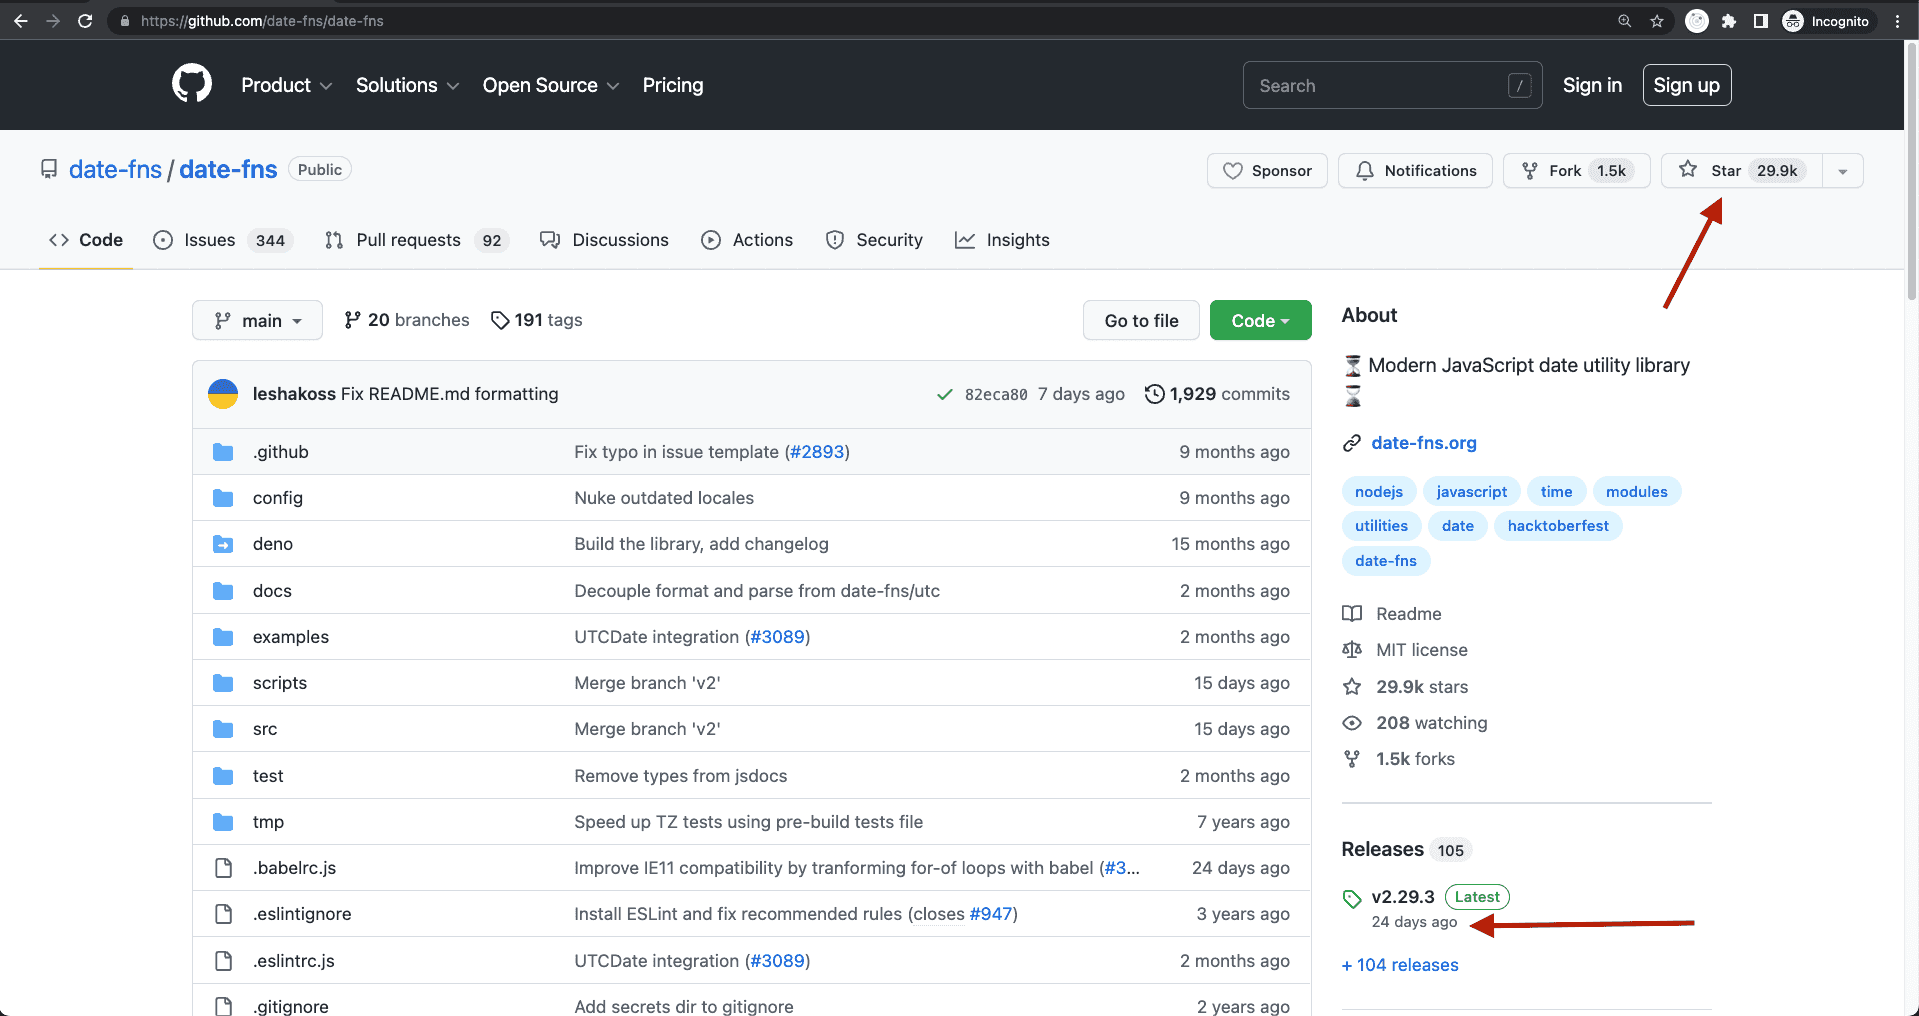Bookmark page with the star icon
The width and height of the screenshot is (1919, 1016).
click(x=1657, y=21)
